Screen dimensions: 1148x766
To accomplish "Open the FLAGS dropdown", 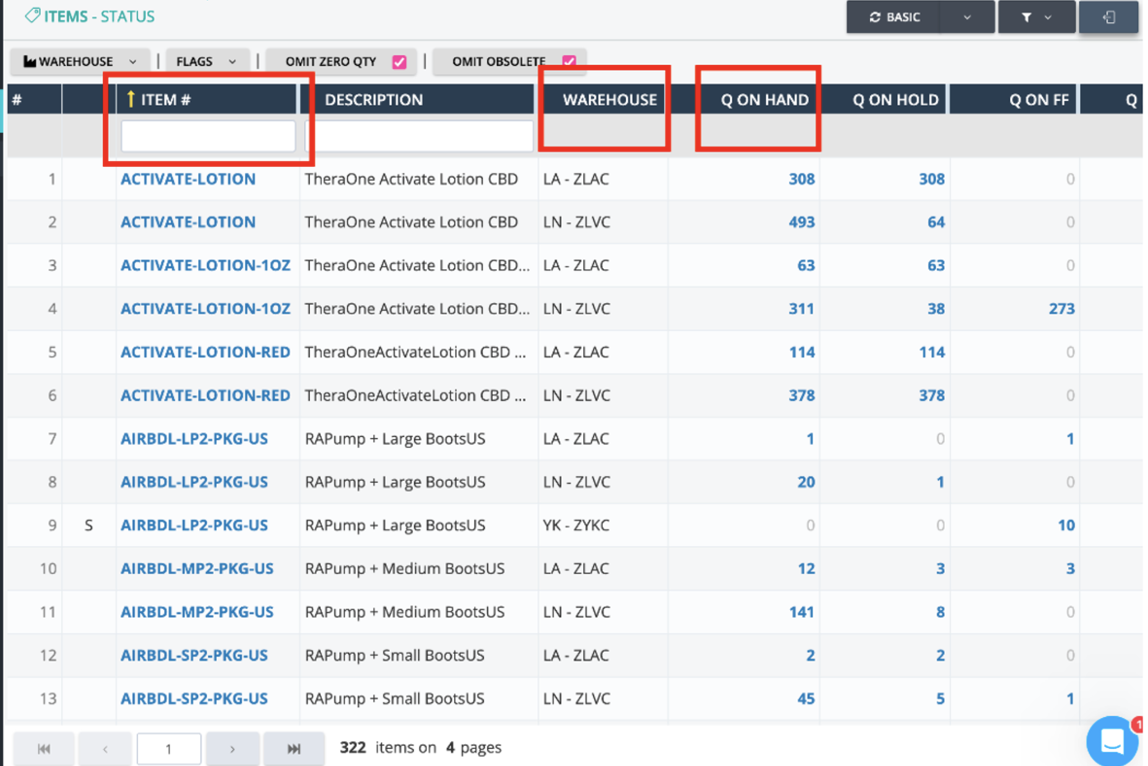I will (207, 62).
